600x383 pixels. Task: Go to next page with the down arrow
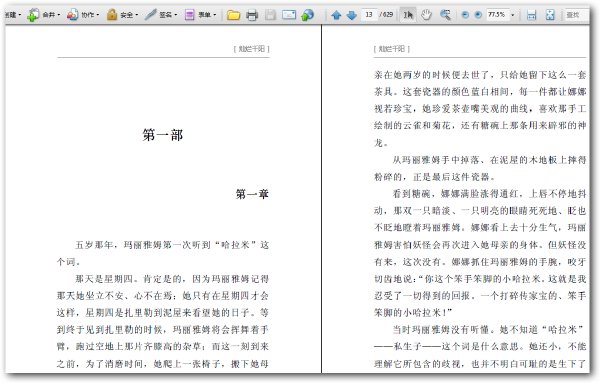point(351,15)
